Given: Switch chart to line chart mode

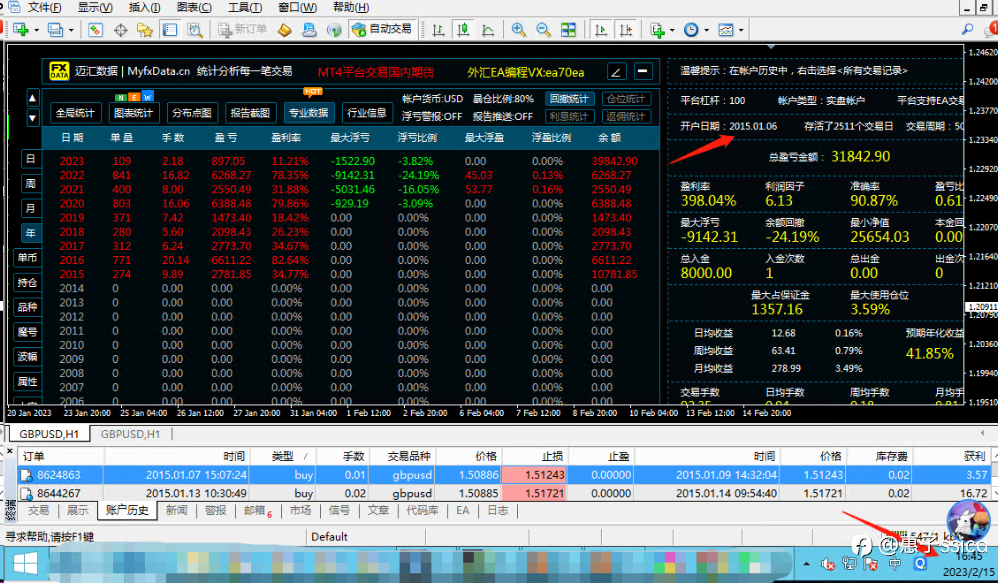Looking at the screenshot, I should 488,29.
